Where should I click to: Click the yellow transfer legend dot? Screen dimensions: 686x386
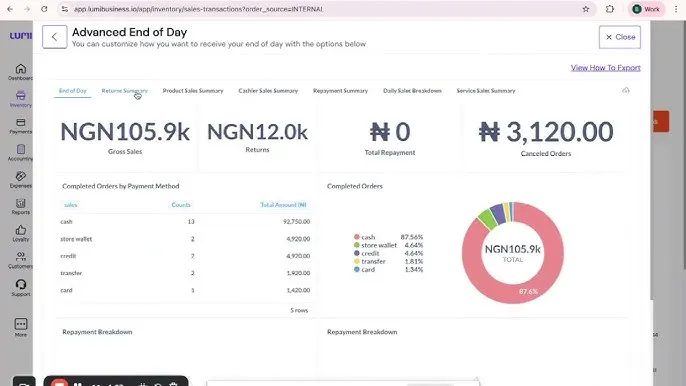pyautogui.click(x=357, y=261)
